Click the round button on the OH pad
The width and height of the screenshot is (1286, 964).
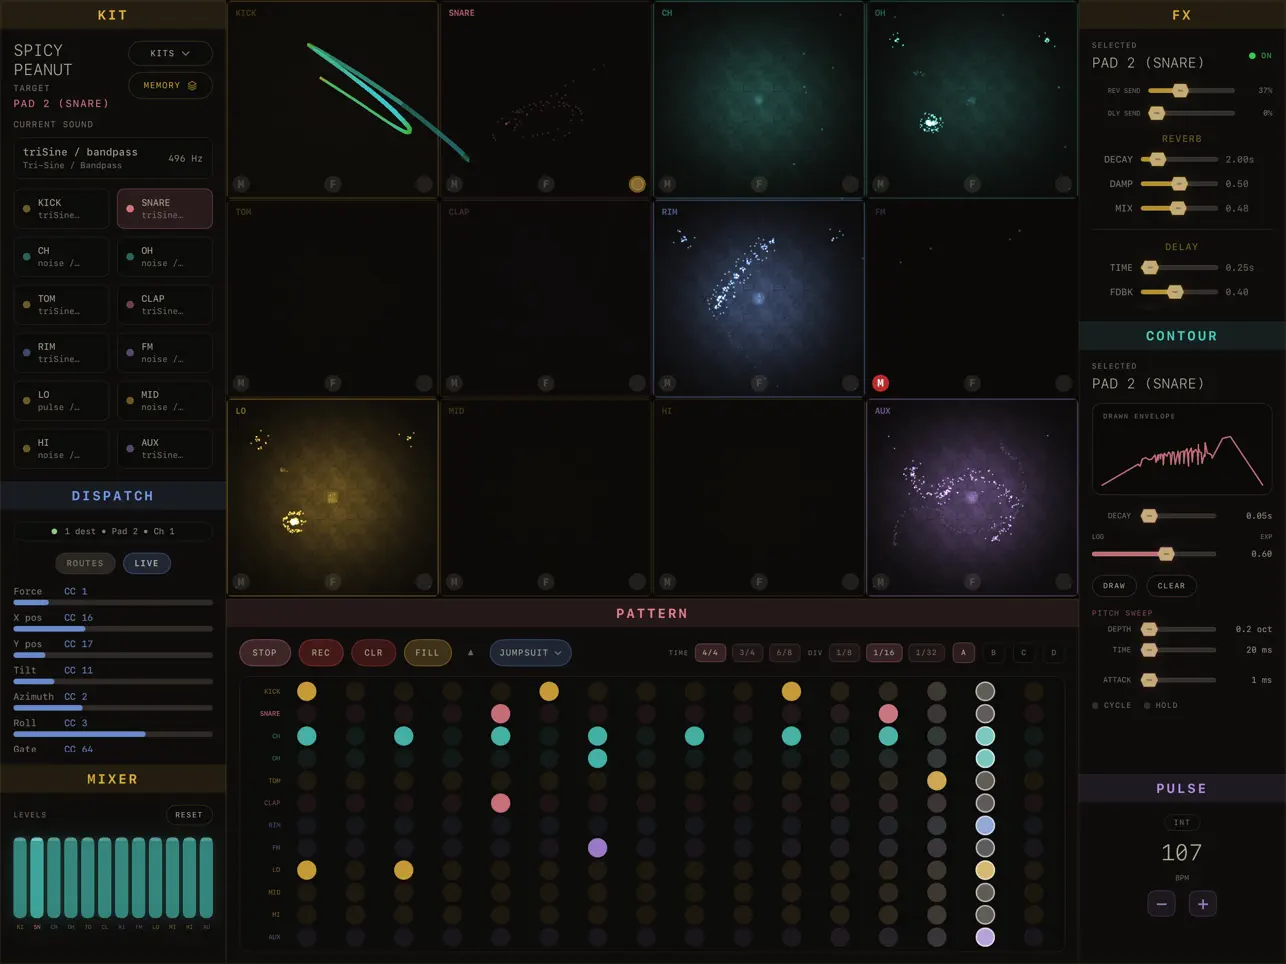[1063, 184]
